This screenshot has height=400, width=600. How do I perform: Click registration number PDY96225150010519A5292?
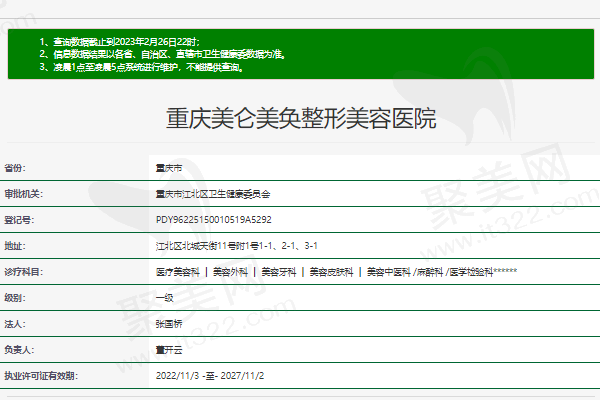point(214,220)
